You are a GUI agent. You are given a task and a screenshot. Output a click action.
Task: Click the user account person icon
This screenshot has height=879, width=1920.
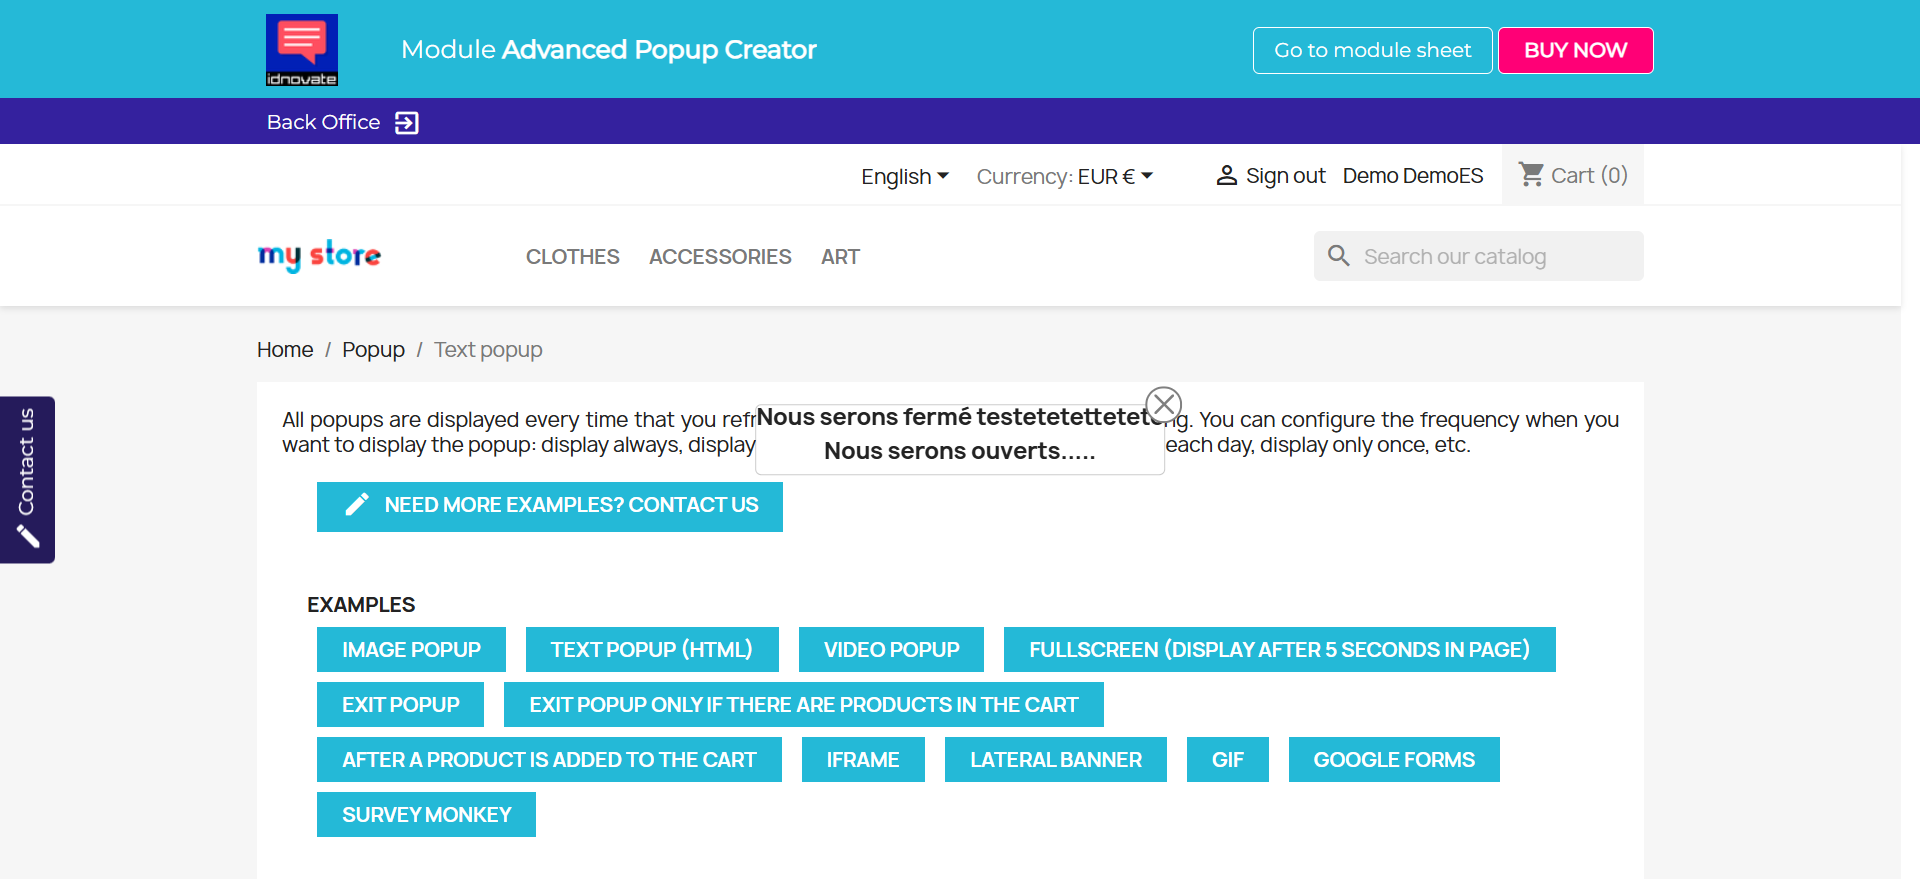(x=1226, y=176)
